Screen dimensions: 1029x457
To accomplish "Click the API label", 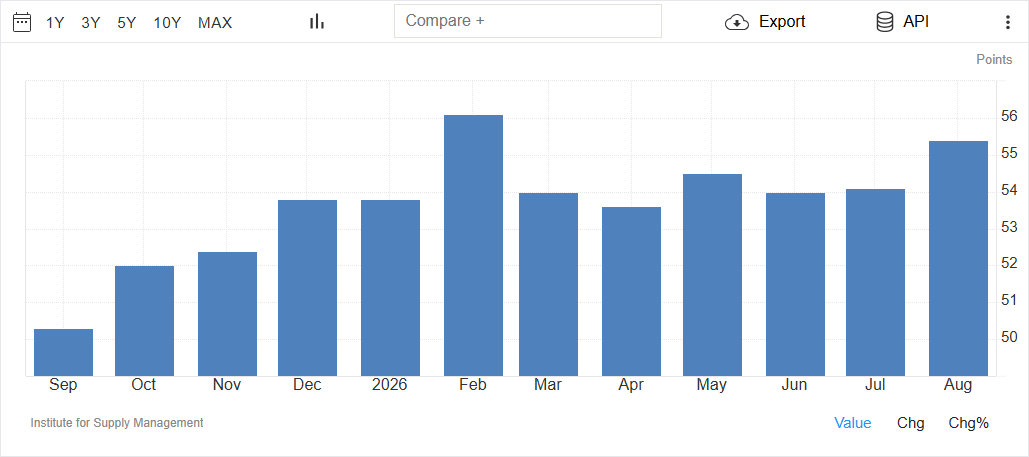I will pyautogui.click(x=916, y=22).
